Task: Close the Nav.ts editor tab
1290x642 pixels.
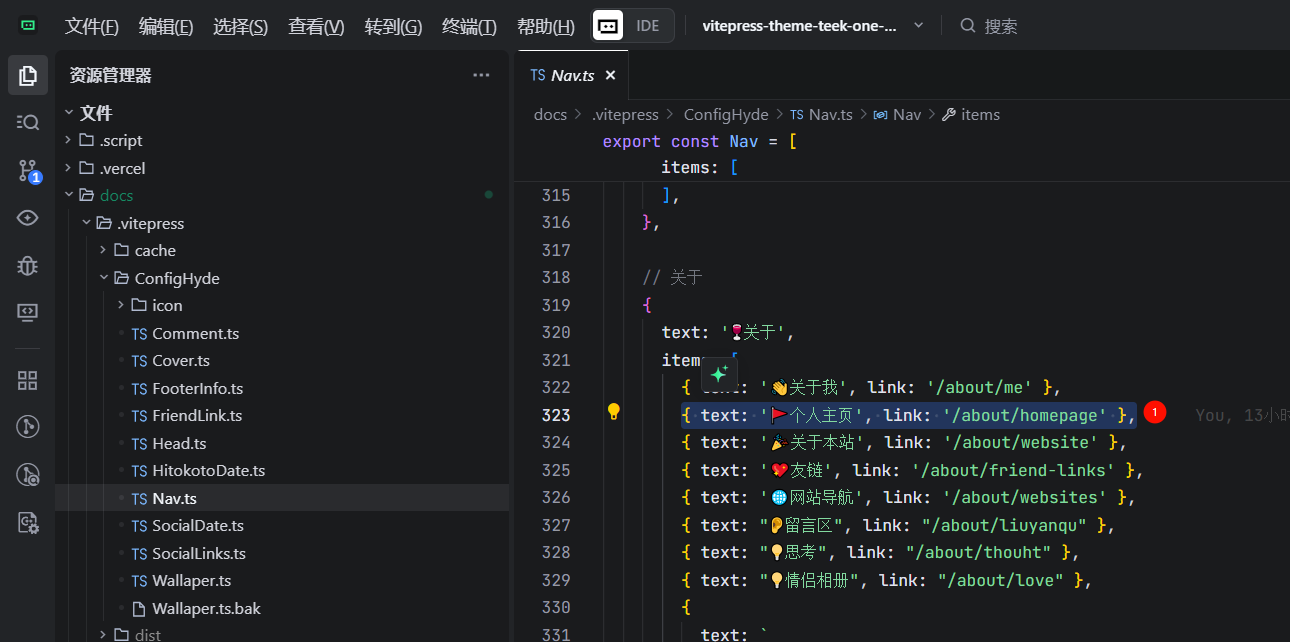Action: click(610, 75)
